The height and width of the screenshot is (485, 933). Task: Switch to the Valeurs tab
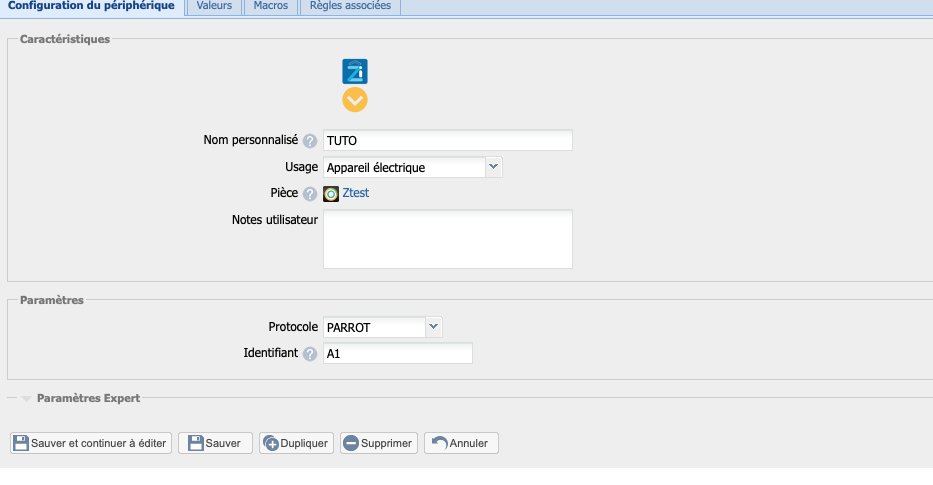click(x=214, y=6)
